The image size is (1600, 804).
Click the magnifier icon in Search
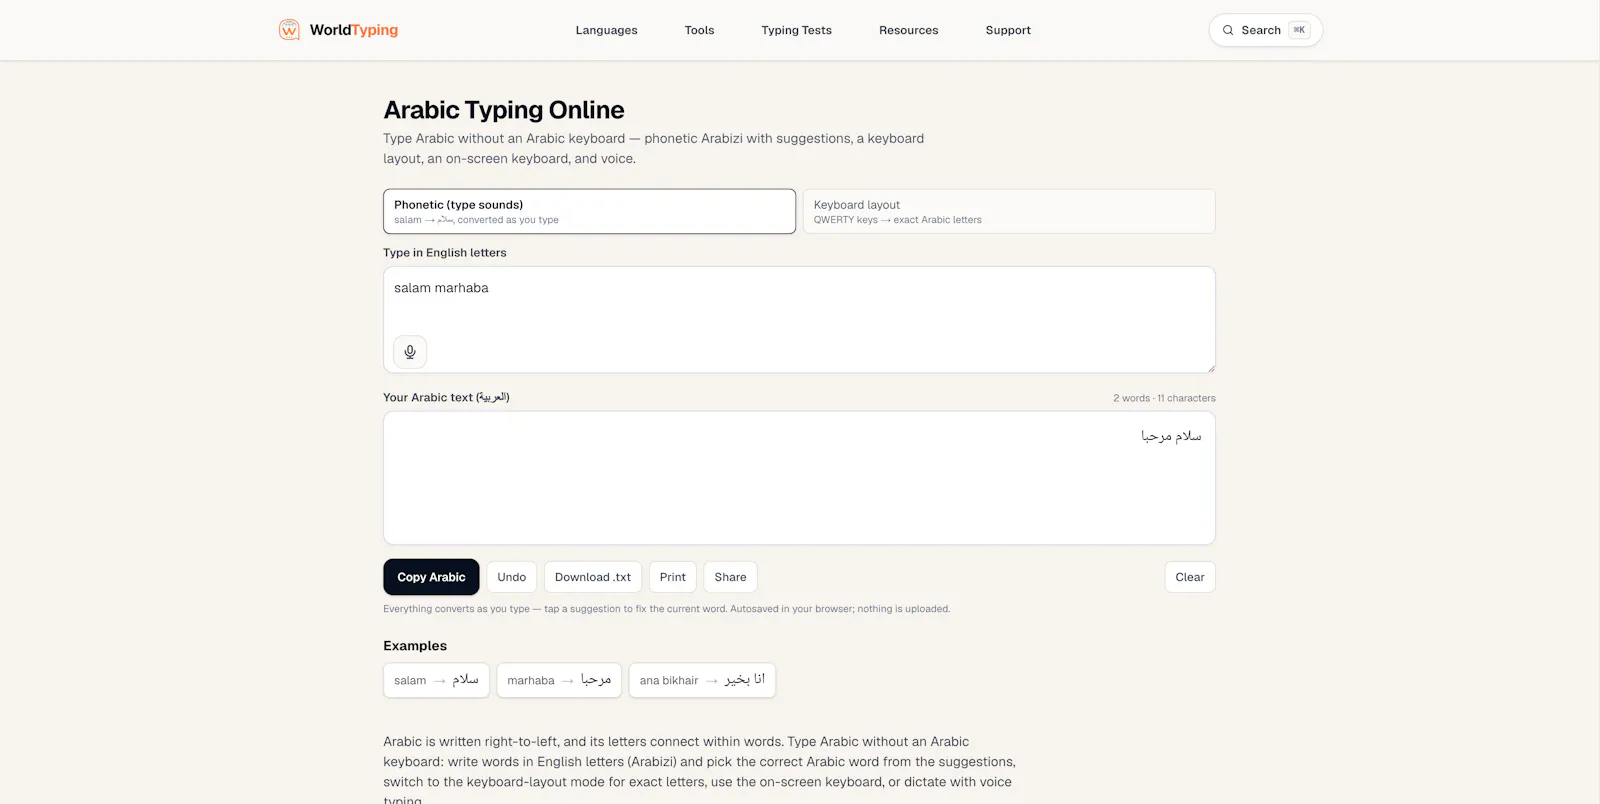click(x=1228, y=30)
